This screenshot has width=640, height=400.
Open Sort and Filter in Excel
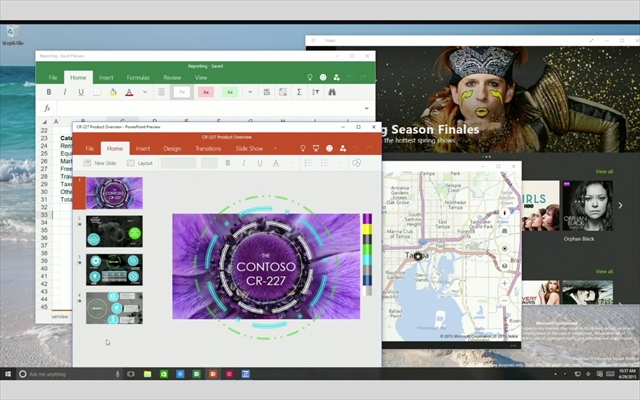pyautogui.click(x=316, y=92)
